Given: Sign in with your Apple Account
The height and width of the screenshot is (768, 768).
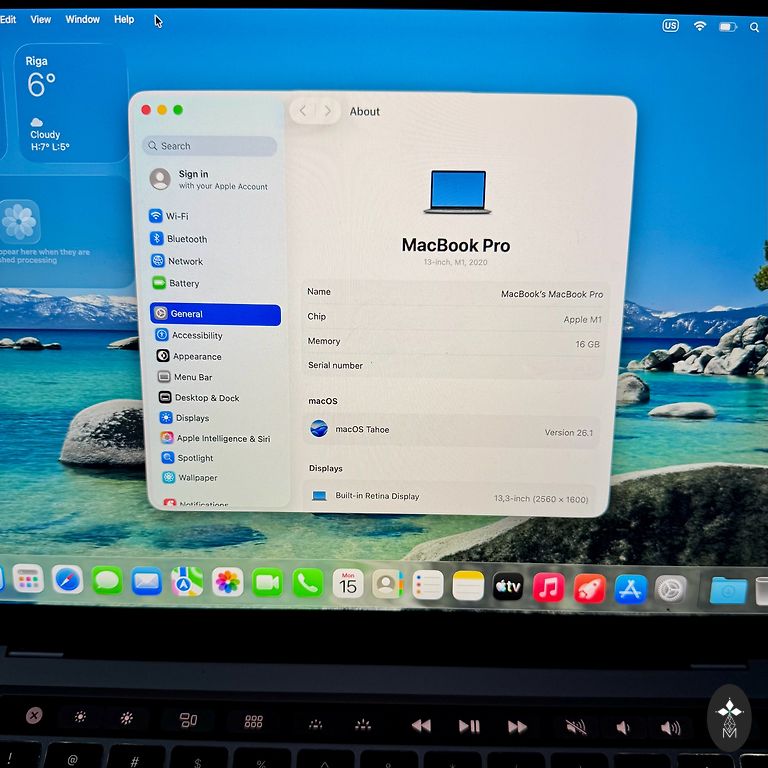Looking at the screenshot, I should pyautogui.click(x=212, y=179).
